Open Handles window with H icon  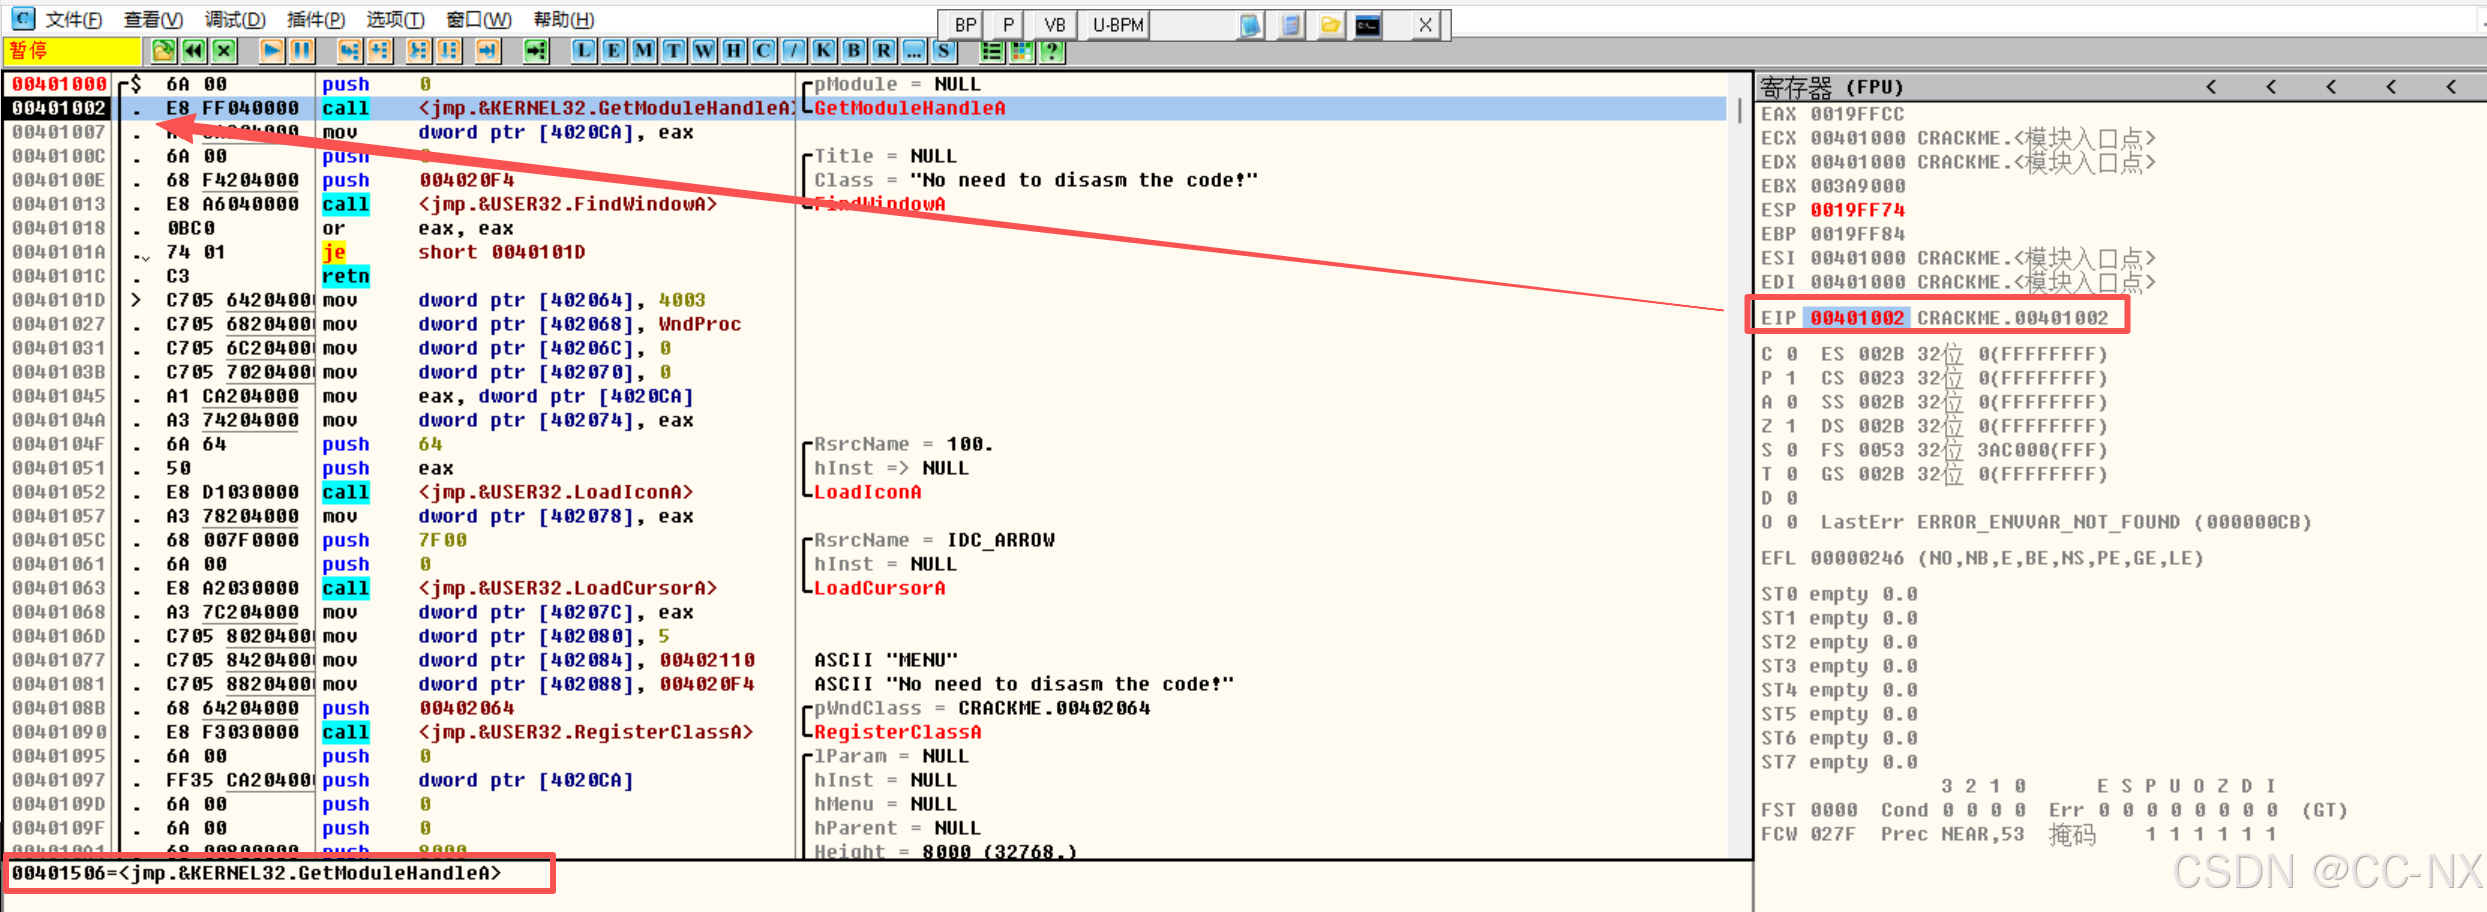[734, 50]
